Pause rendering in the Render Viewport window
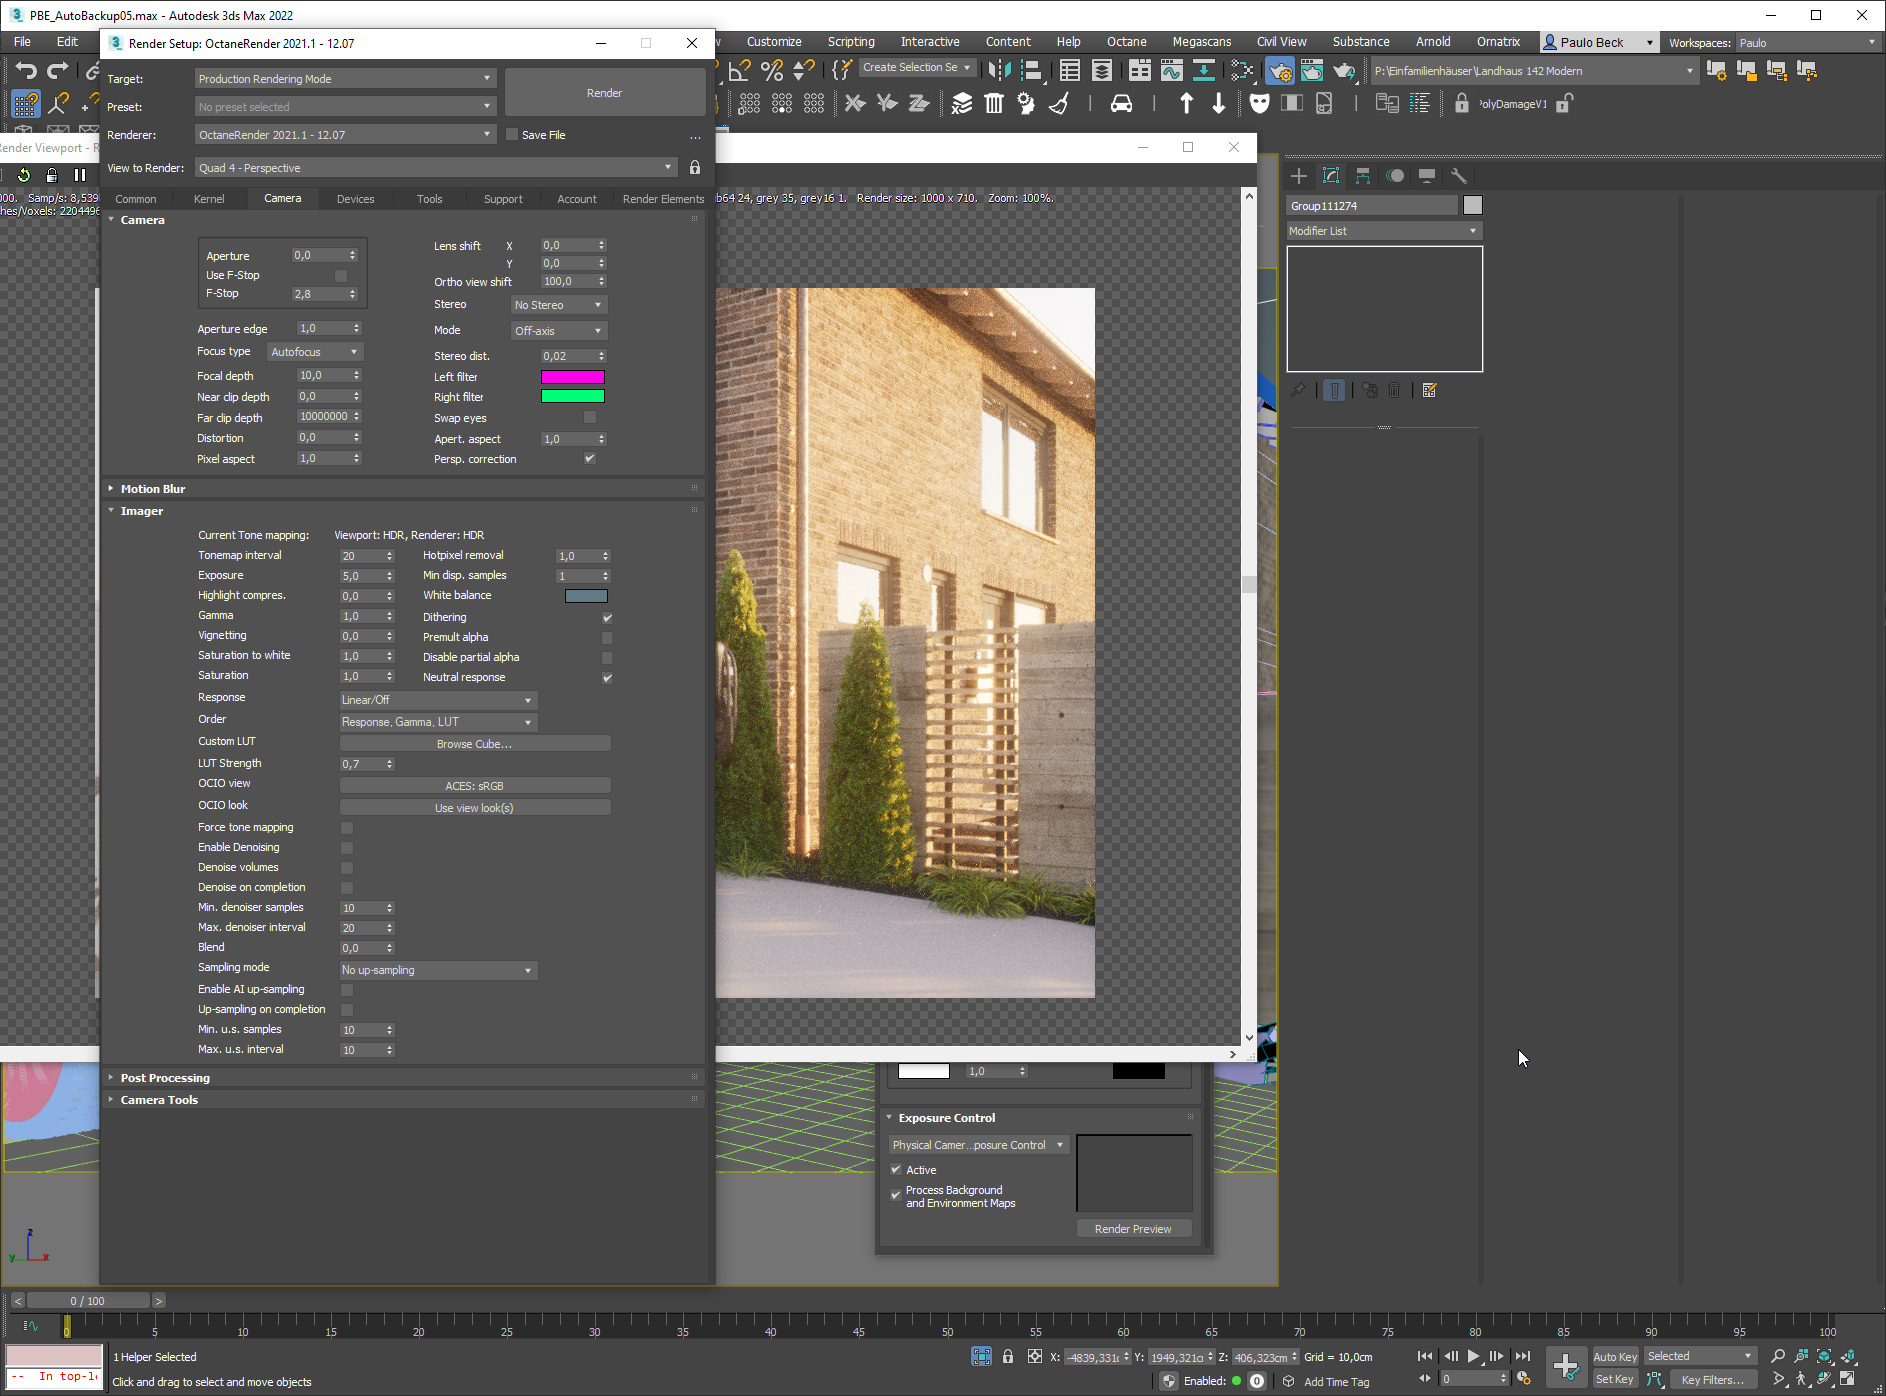 tap(80, 175)
